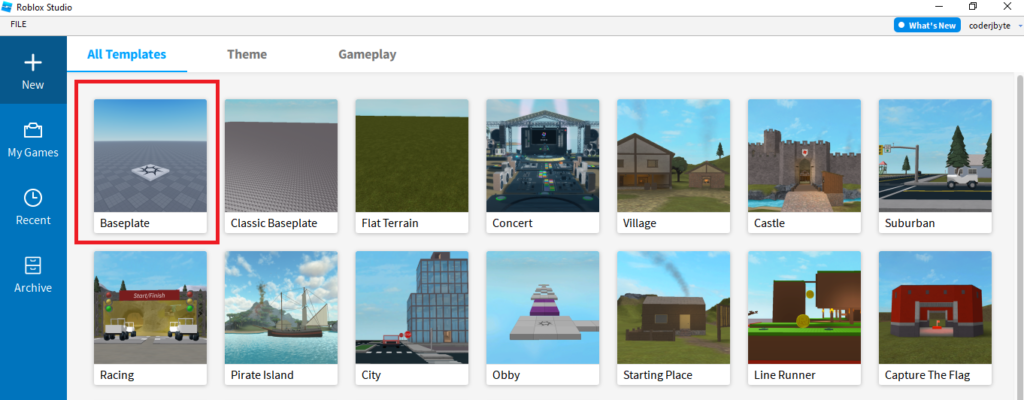Select the Pirate Island template thumbnail

(x=281, y=308)
